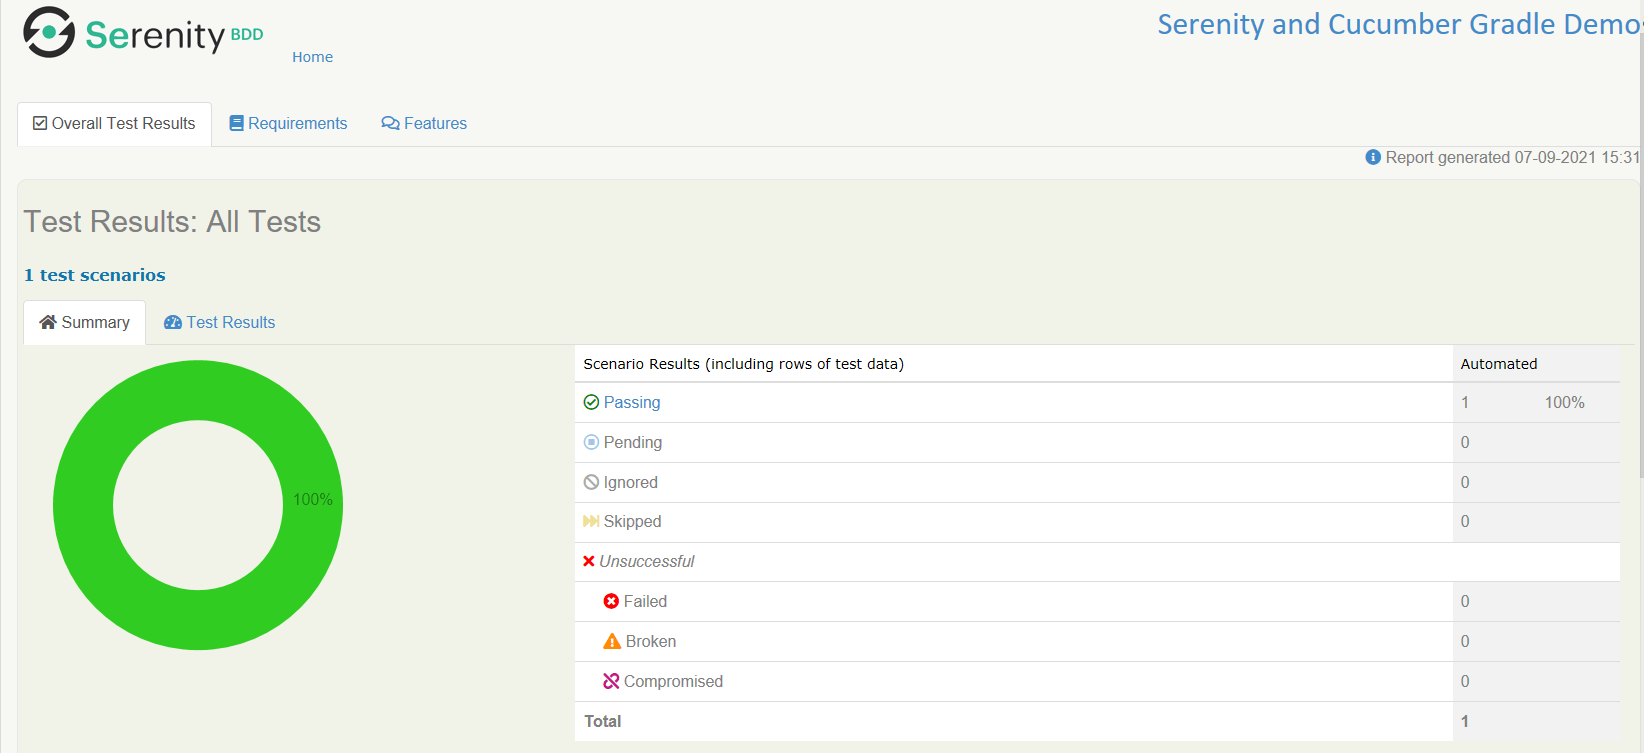The height and width of the screenshot is (753, 1644).
Task: Click the Passing count value 1
Action: [1465, 402]
